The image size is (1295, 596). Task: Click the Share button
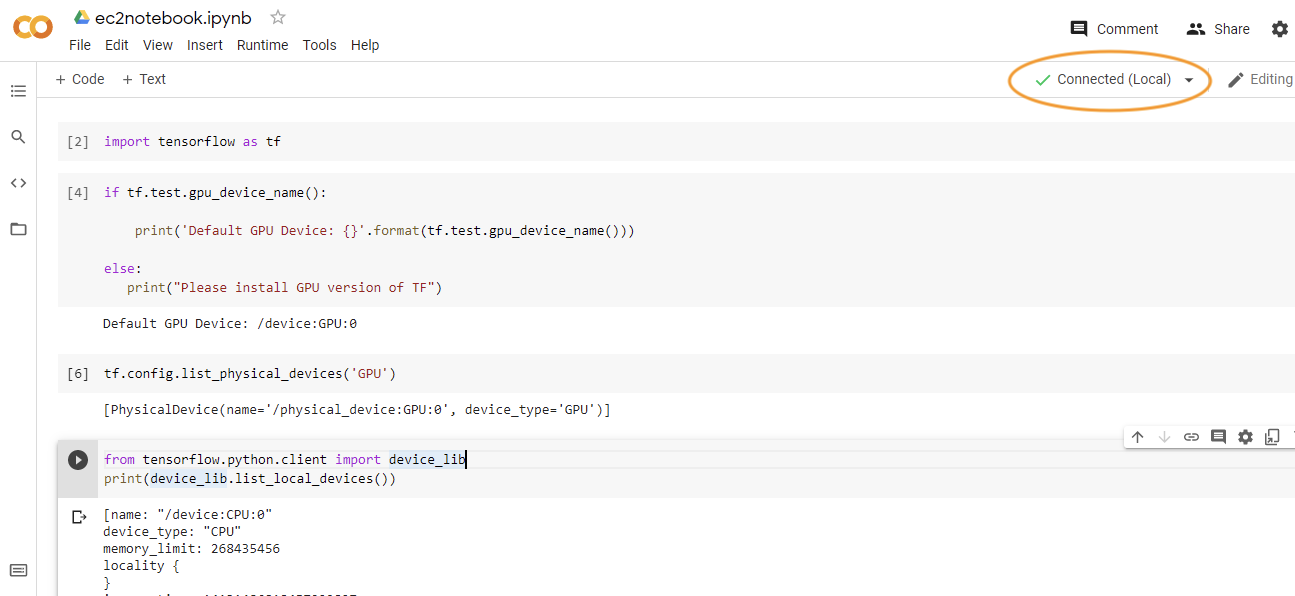pos(1218,29)
